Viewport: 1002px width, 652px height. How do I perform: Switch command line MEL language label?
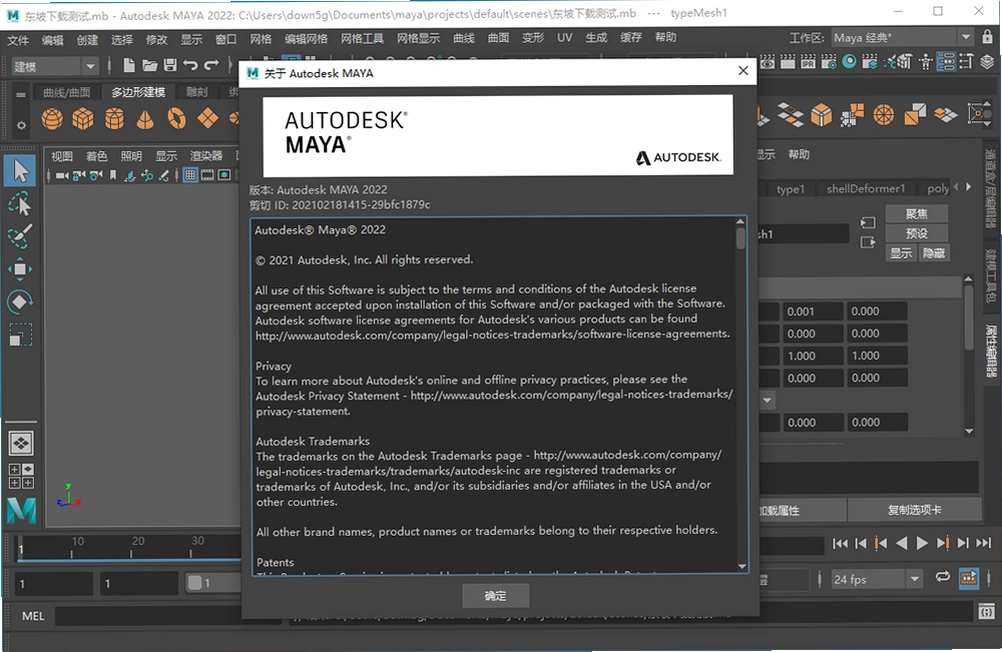(33, 616)
